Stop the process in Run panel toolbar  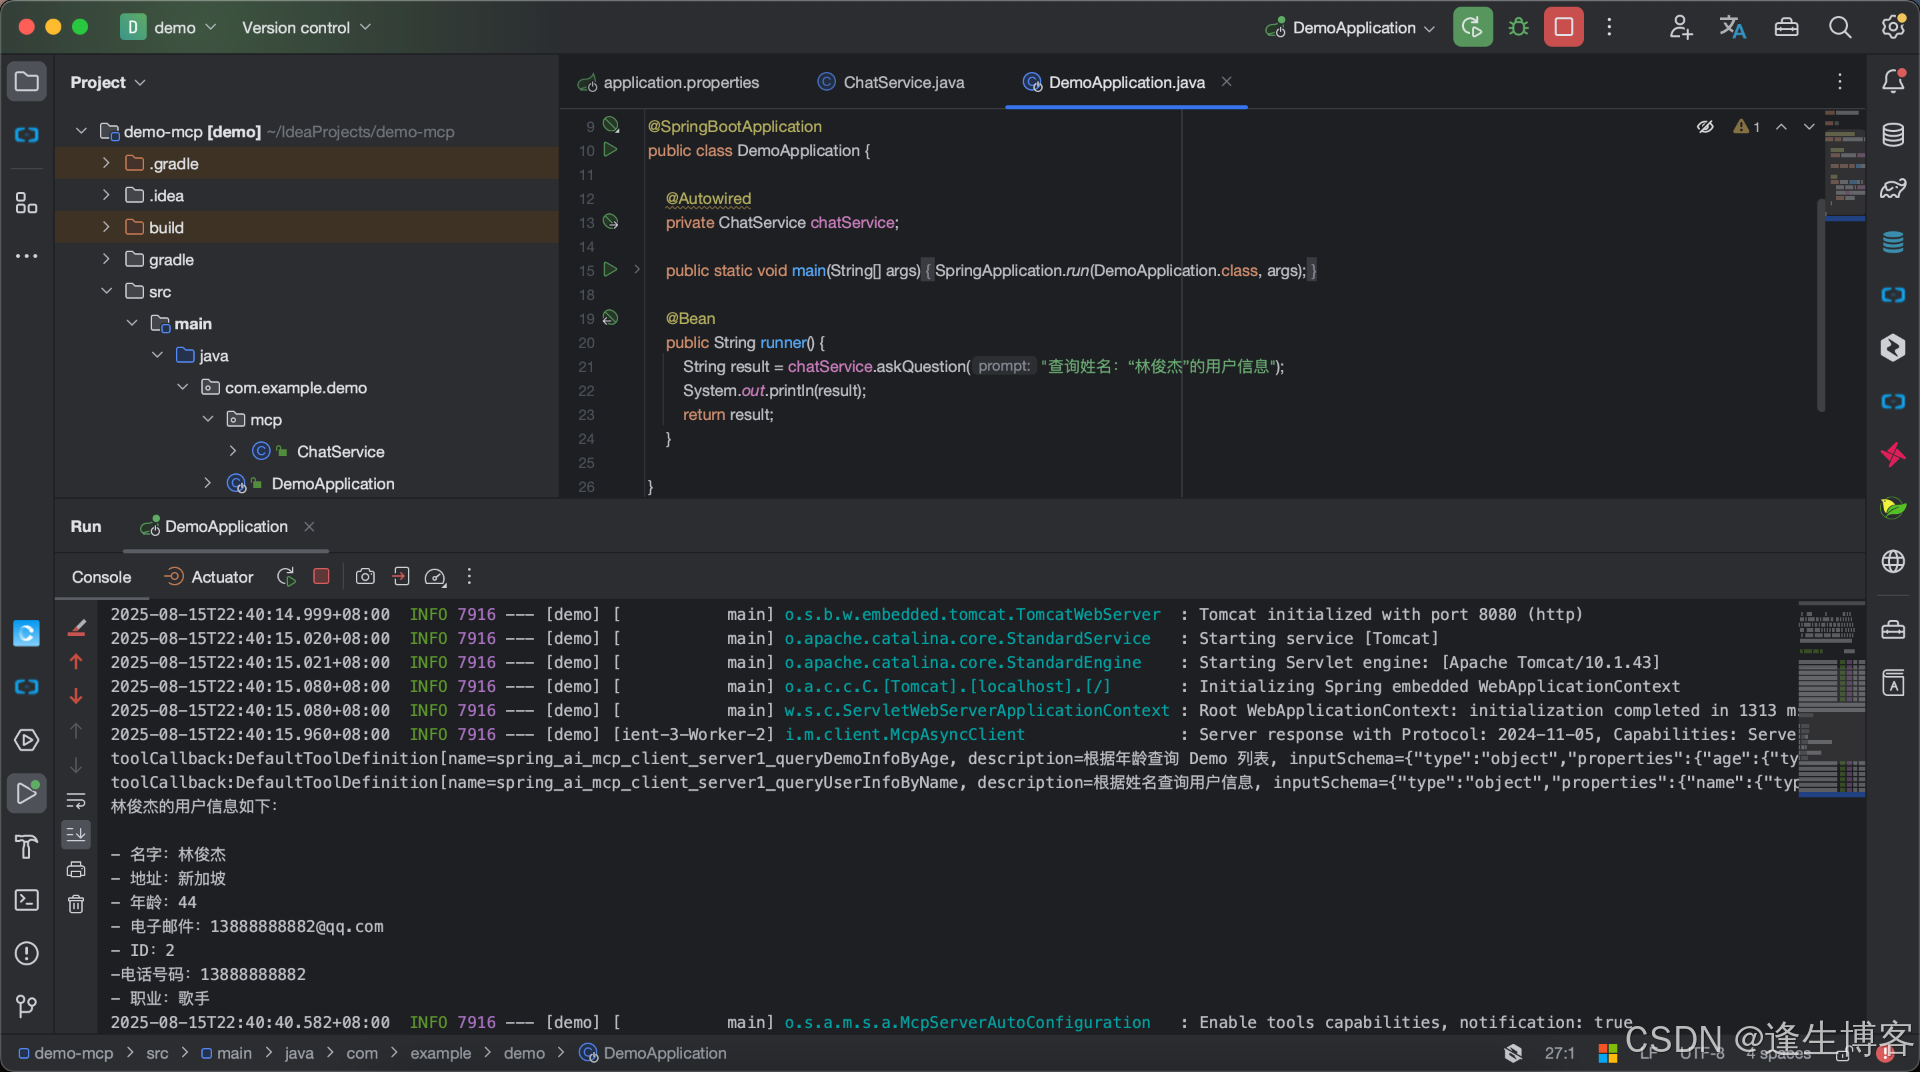tap(321, 577)
